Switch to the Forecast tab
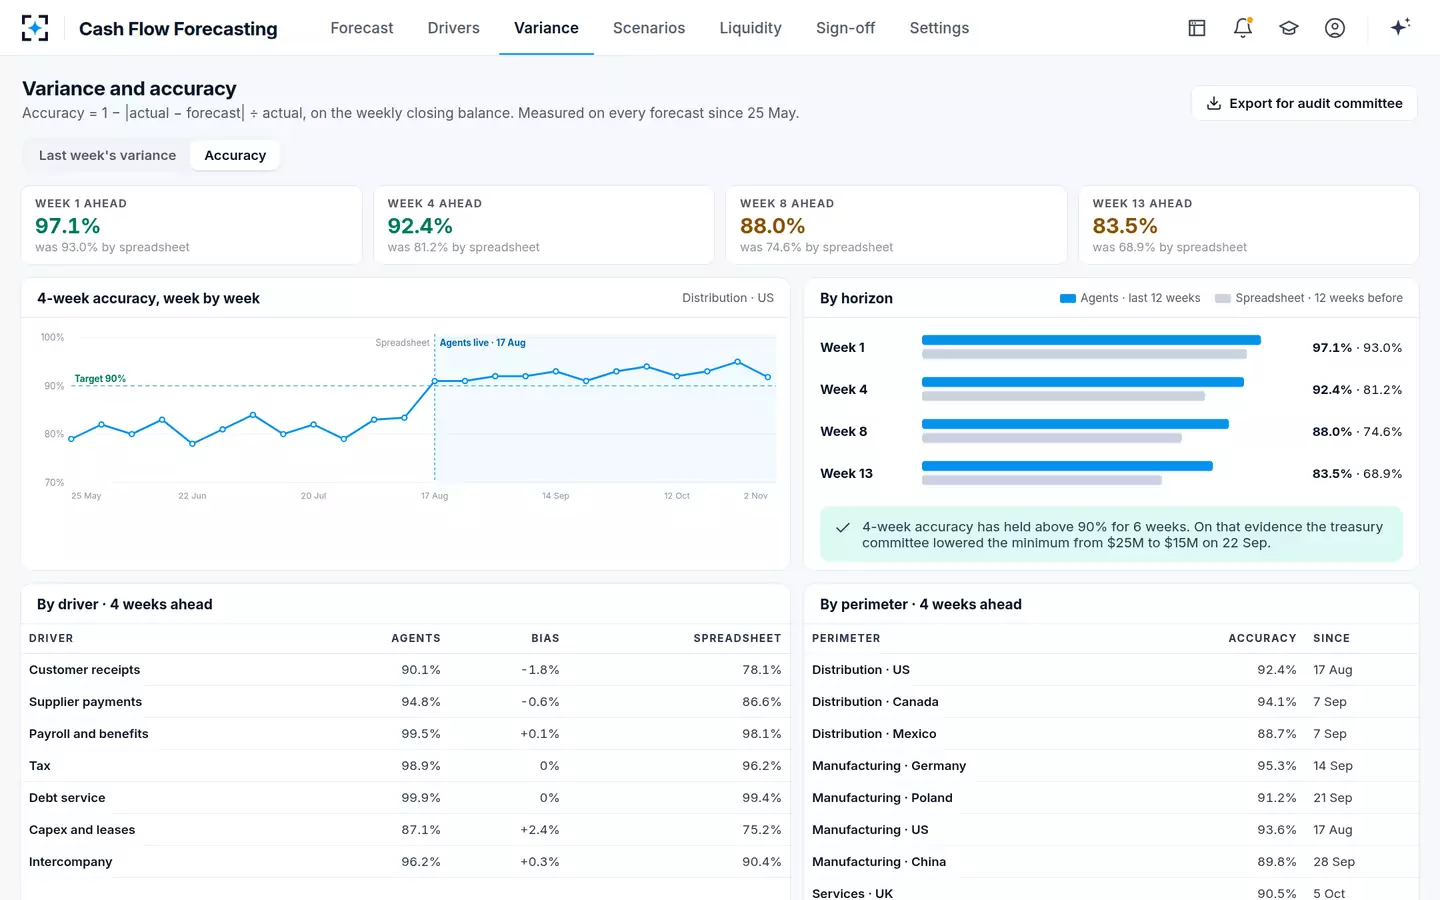Image resolution: width=1440 pixels, height=900 pixels. 362,28
